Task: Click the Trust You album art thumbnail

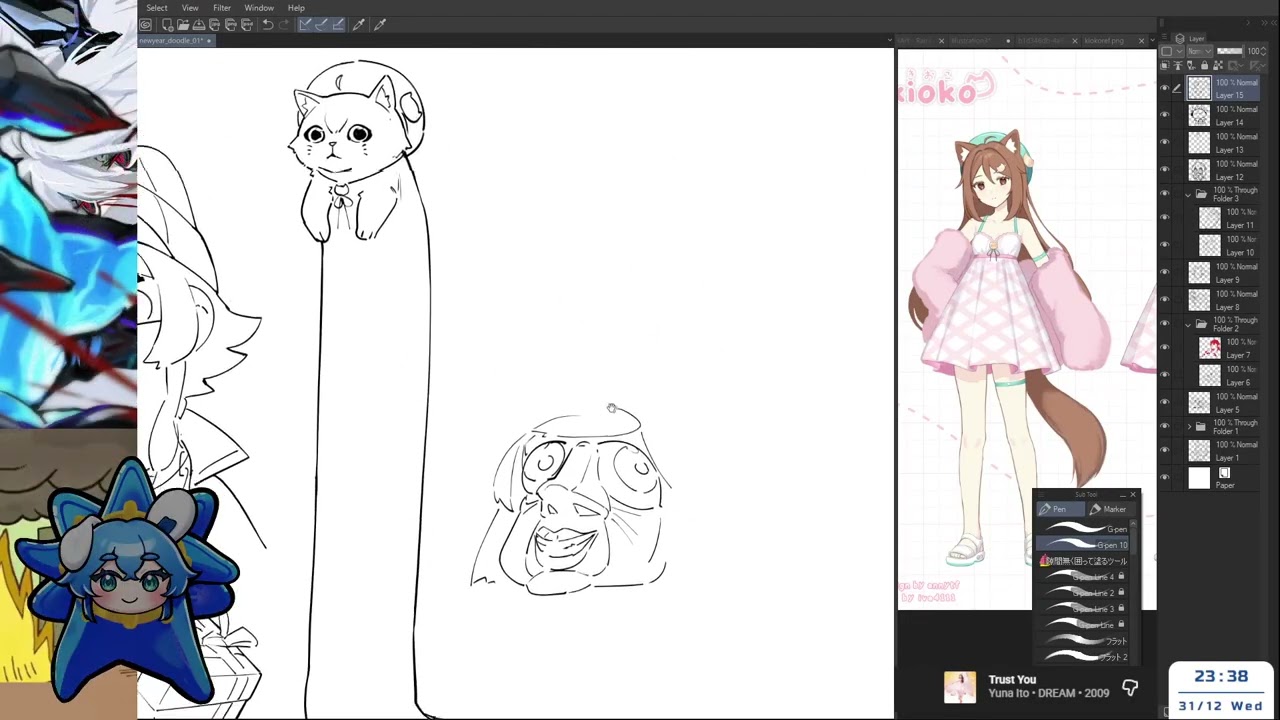Action: (960, 687)
